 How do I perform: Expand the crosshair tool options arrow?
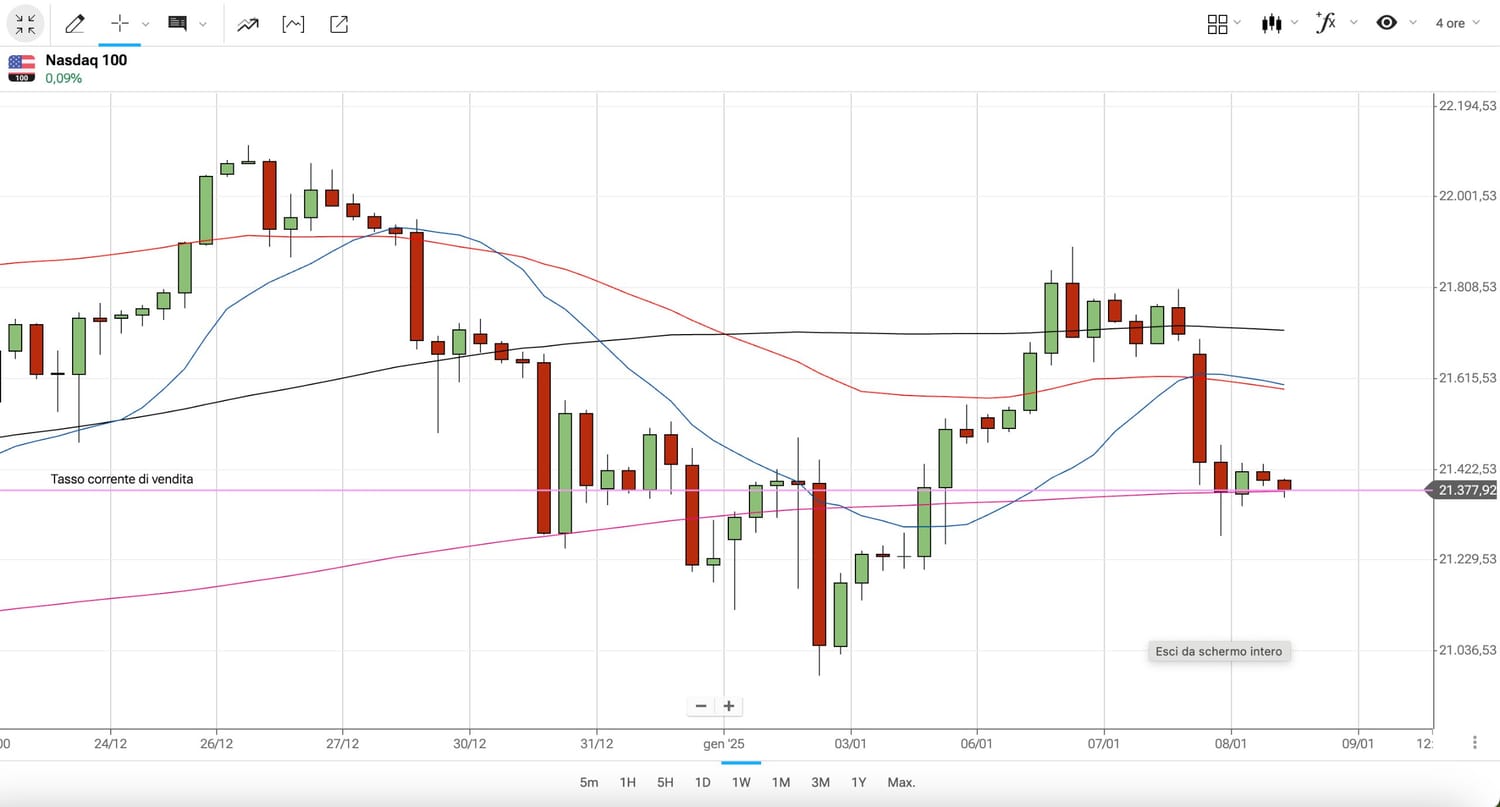point(146,23)
